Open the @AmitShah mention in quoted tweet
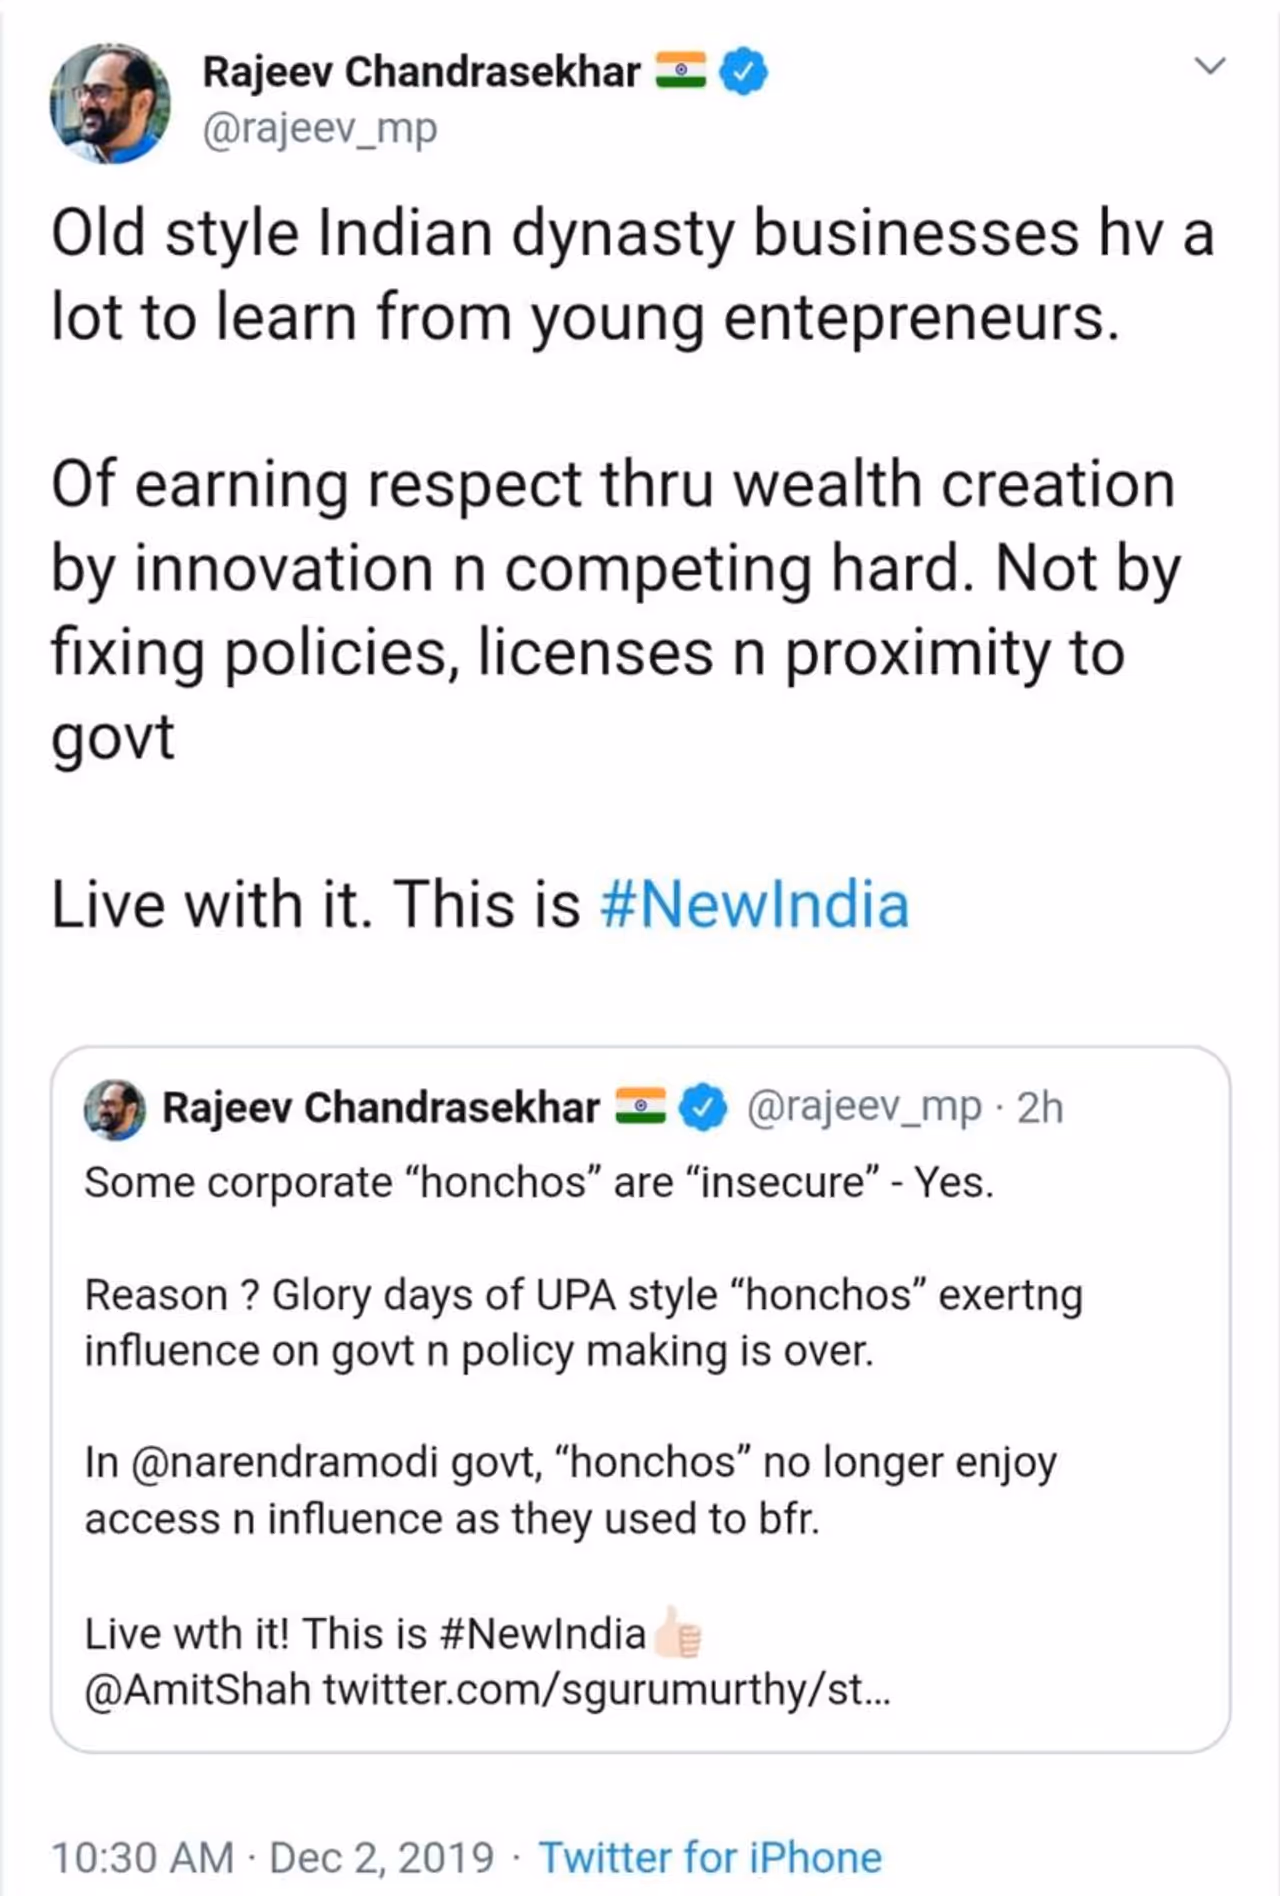1280x1896 pixels. (x=198, y=1690)
